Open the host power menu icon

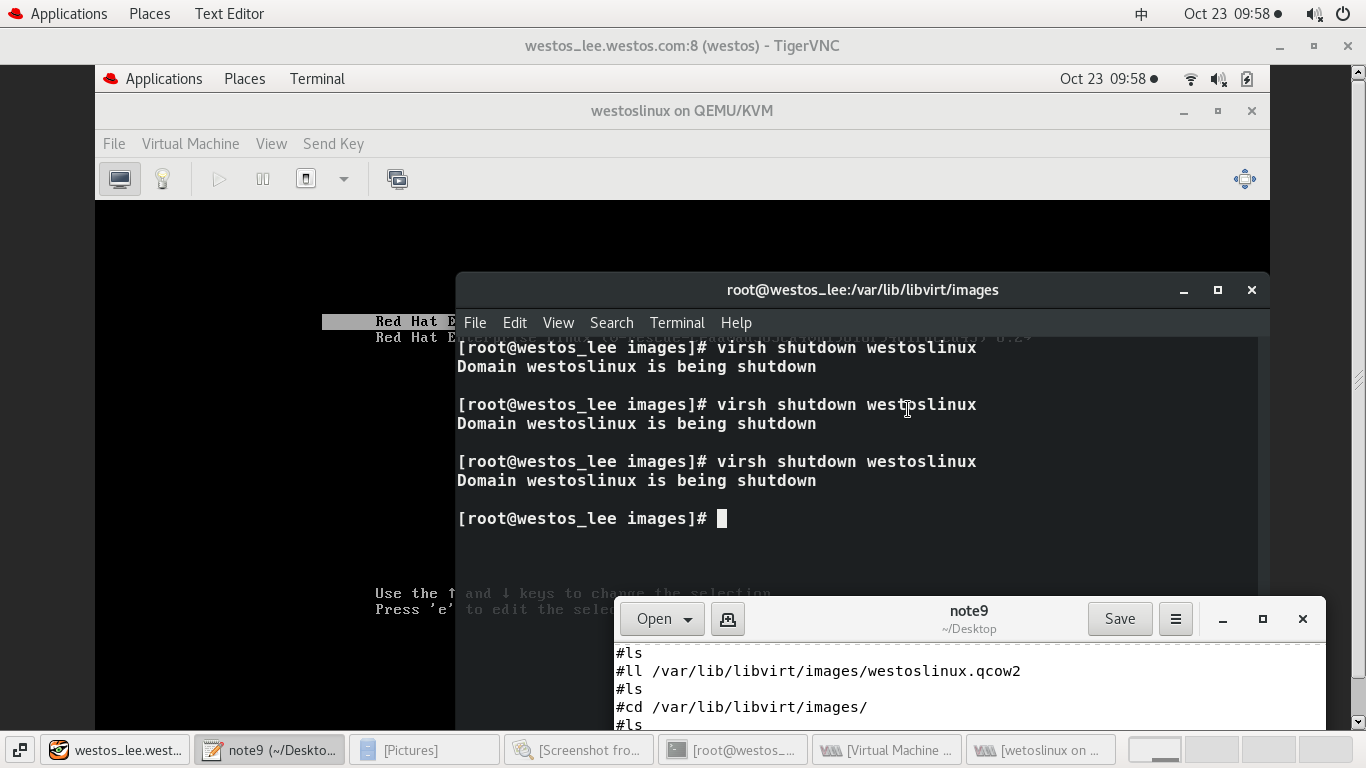click(x=1343, y=14)
